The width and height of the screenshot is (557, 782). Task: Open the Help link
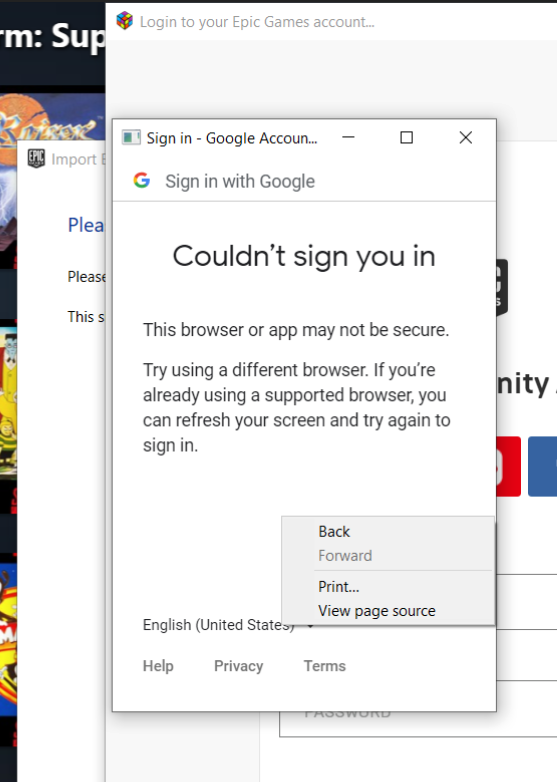click(158, 666)
